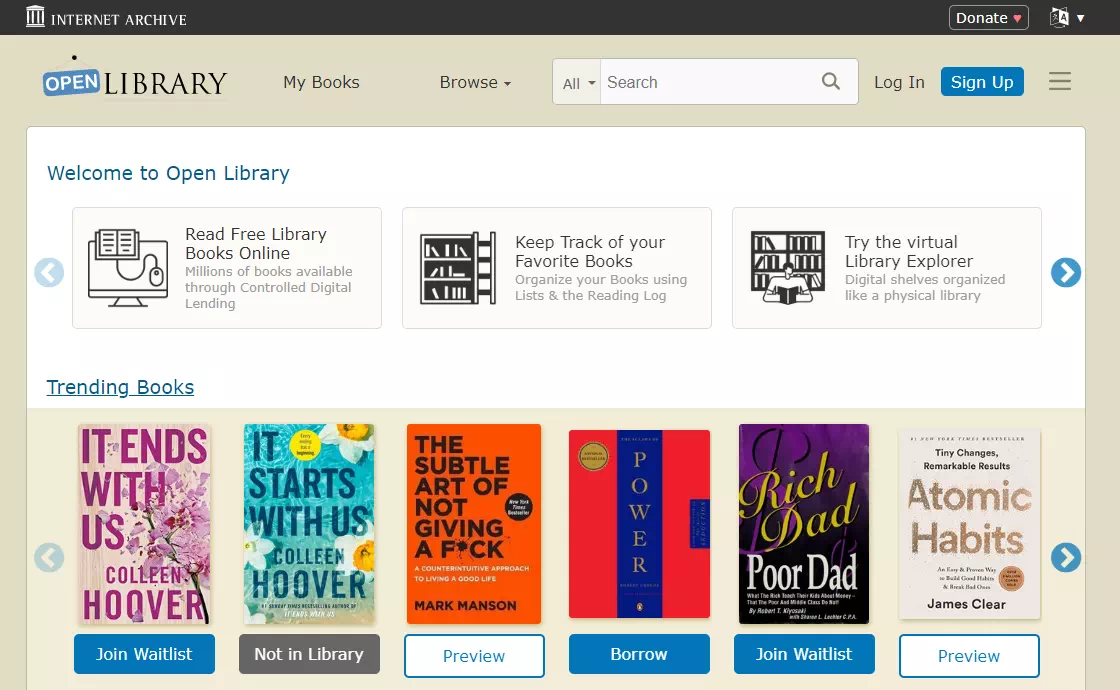Join Waitlist for It Ends With Us

pos(144,654)
